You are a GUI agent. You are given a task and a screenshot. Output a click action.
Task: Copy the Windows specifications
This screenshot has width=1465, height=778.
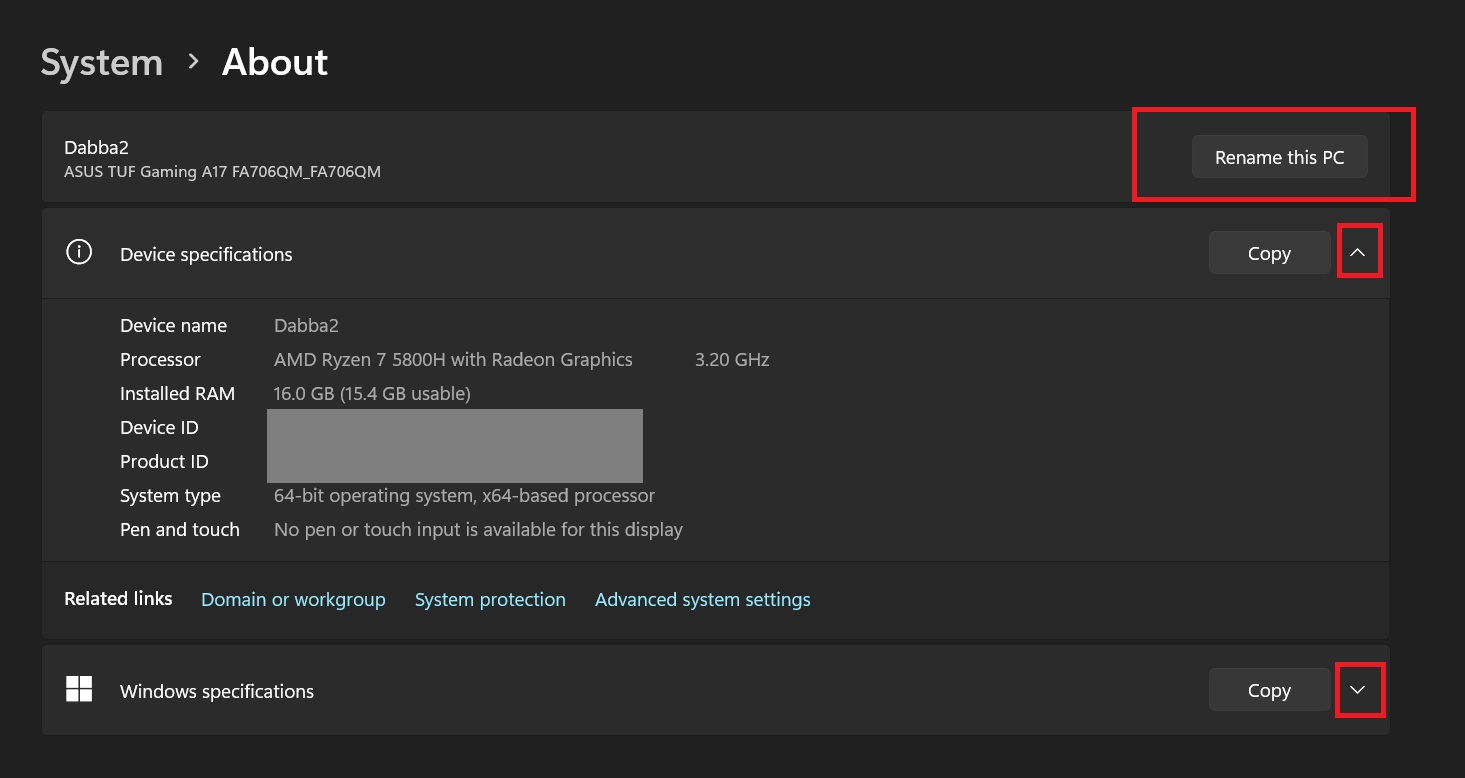(1269, 690)
